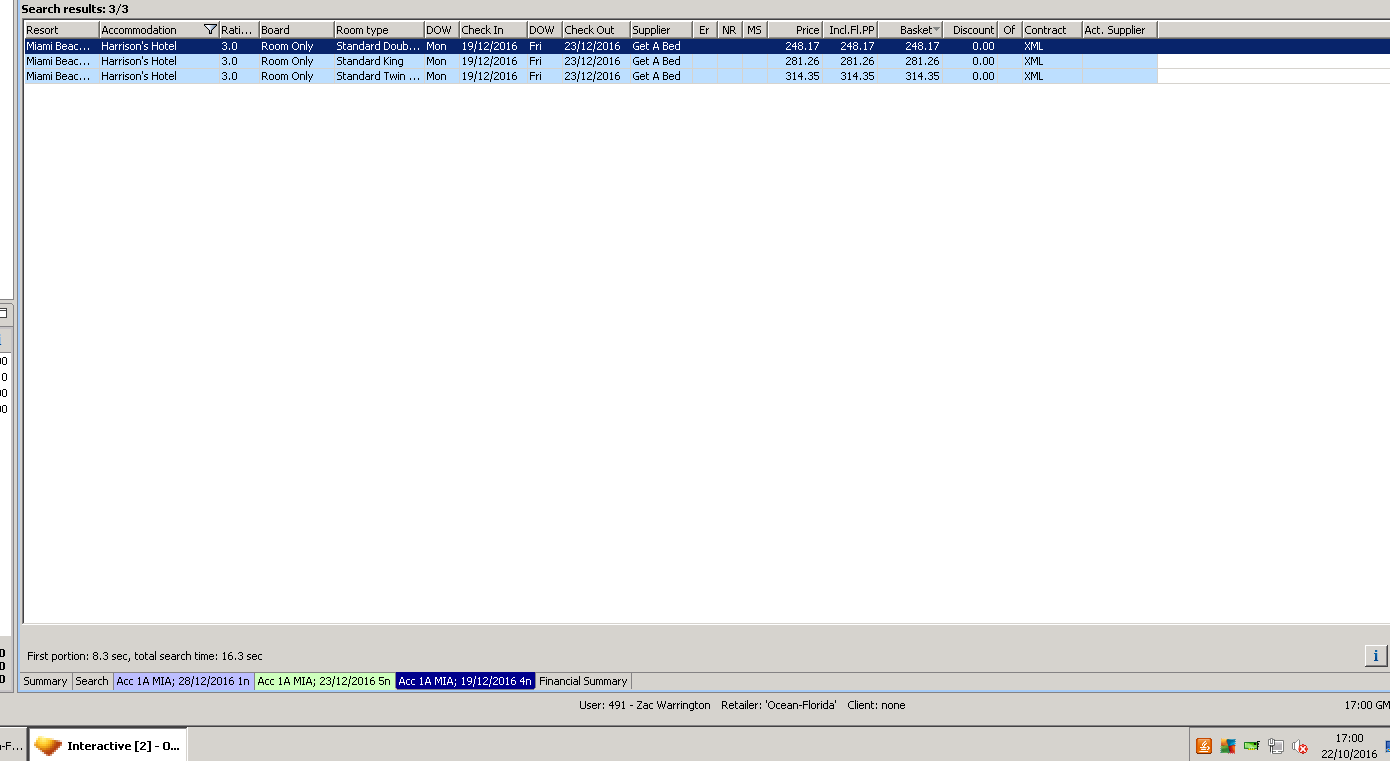
Task: Open the Acc 1A MIA; 23/12/2016 5n tab
Action: coord(324,681)
